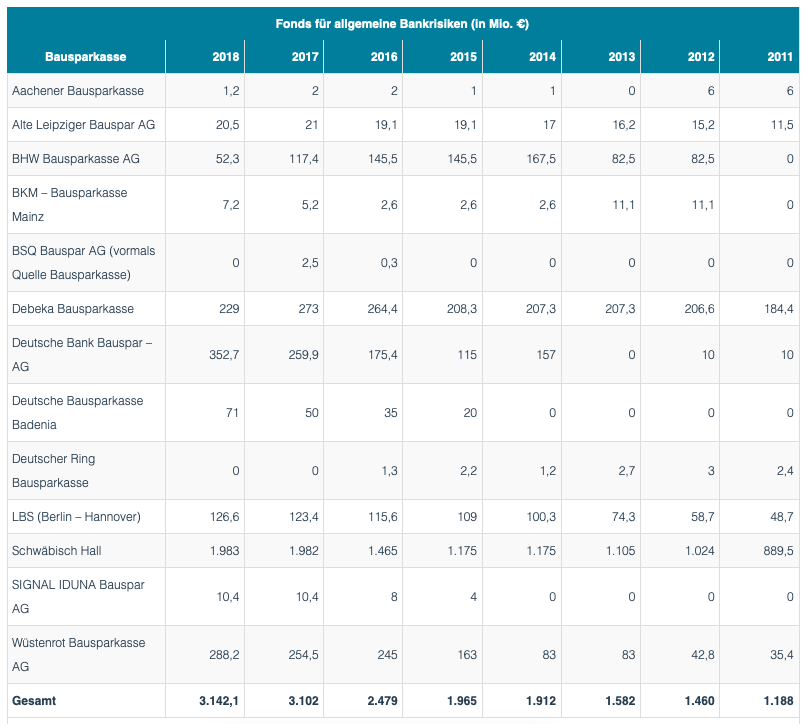
Task: Select the 2014 column header
Action: click(542, 57)
